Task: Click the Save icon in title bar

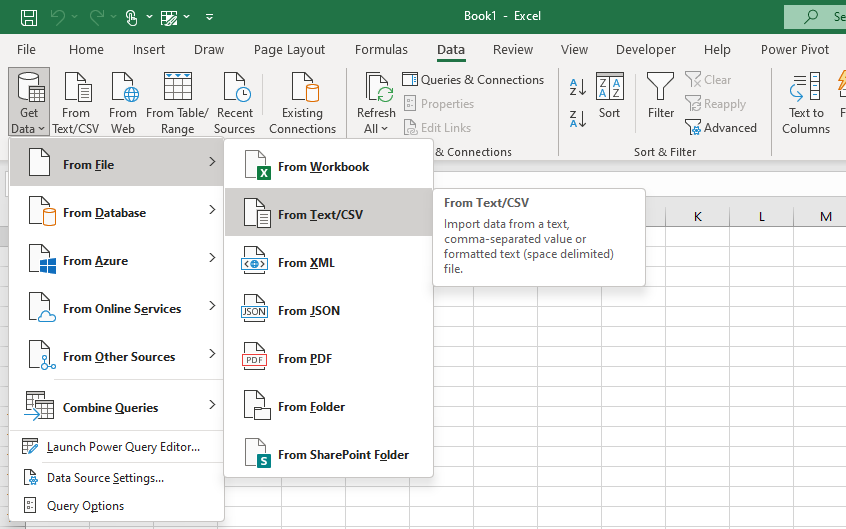Action: (29, 17)
